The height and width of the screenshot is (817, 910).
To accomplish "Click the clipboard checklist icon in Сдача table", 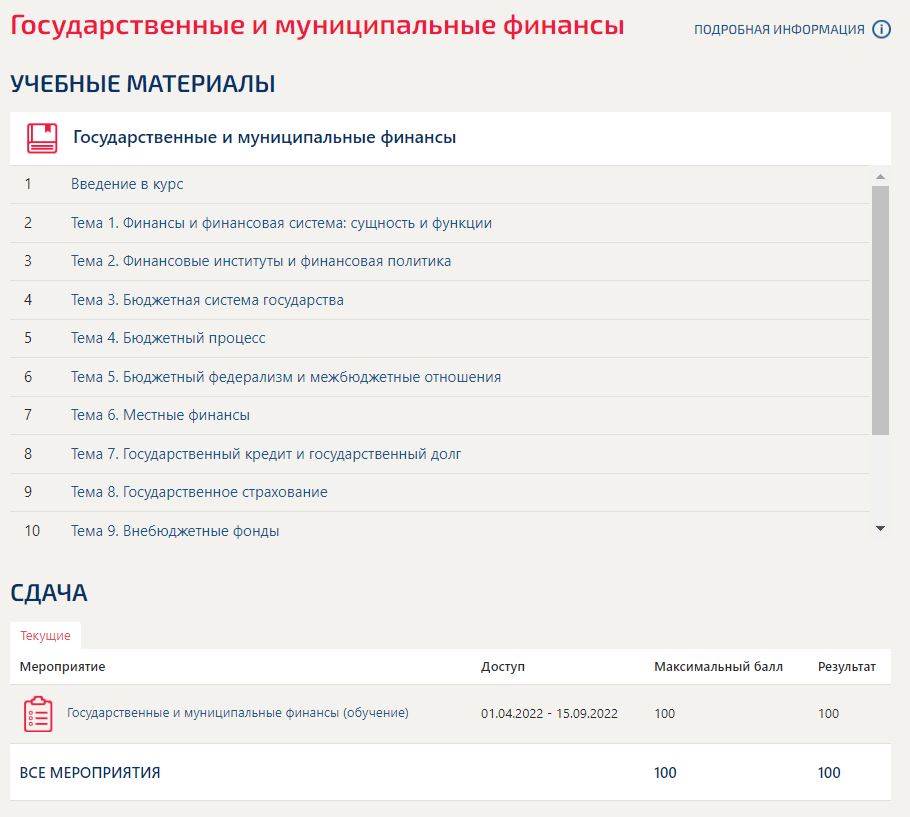I will tap(38, 714).
